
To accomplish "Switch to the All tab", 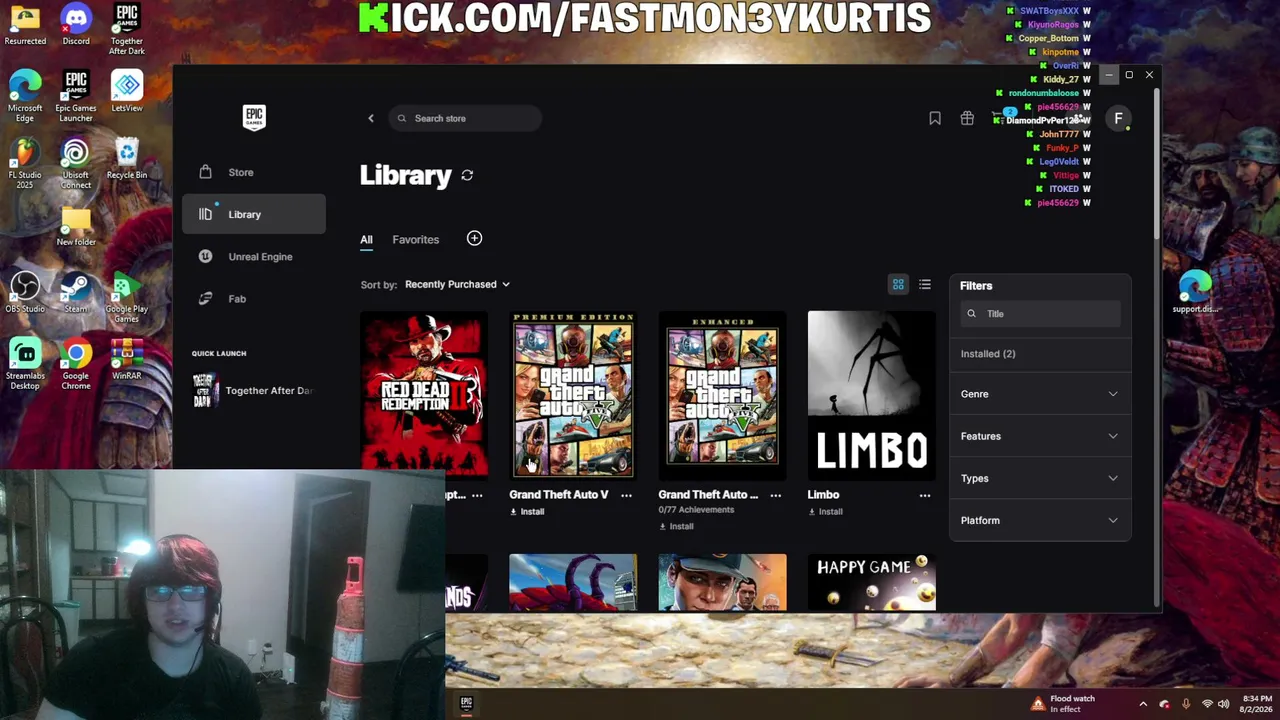I will coord(366,240).
